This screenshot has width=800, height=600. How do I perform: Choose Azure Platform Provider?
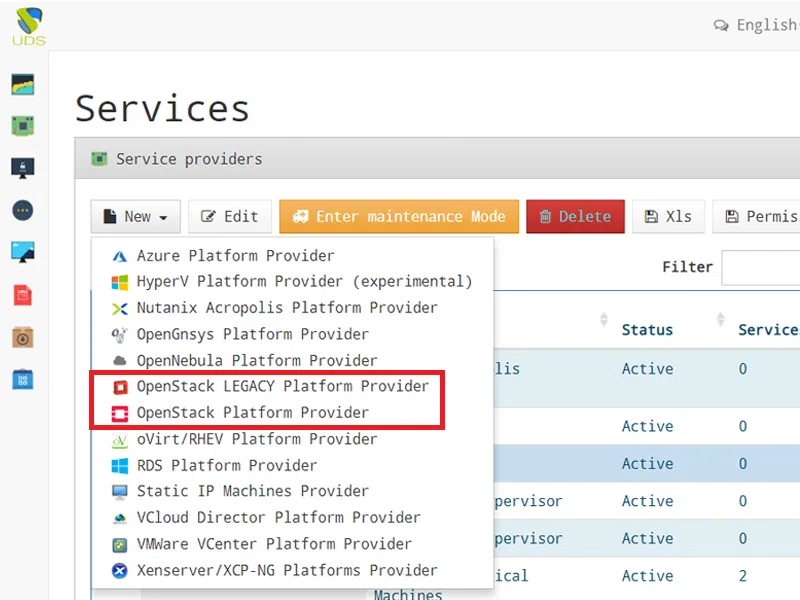[292, 255]
